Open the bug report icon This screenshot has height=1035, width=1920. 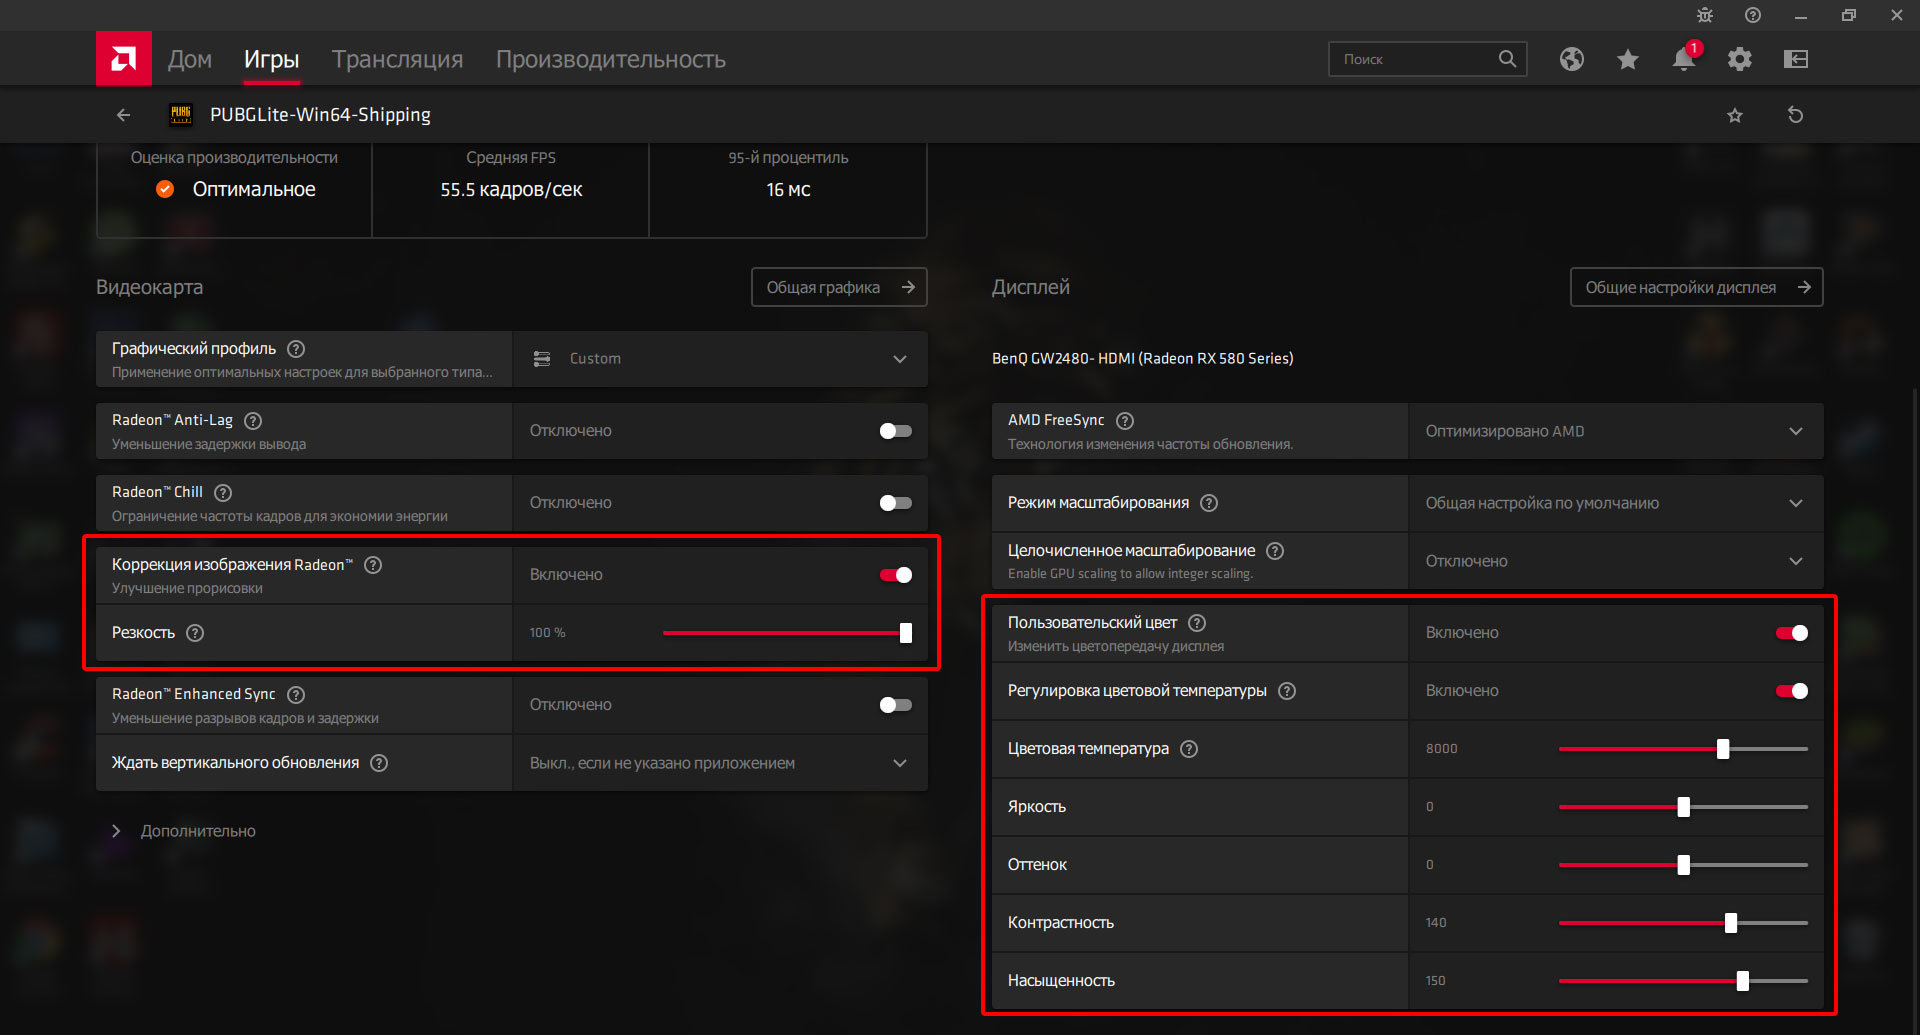pos(1705,15)
